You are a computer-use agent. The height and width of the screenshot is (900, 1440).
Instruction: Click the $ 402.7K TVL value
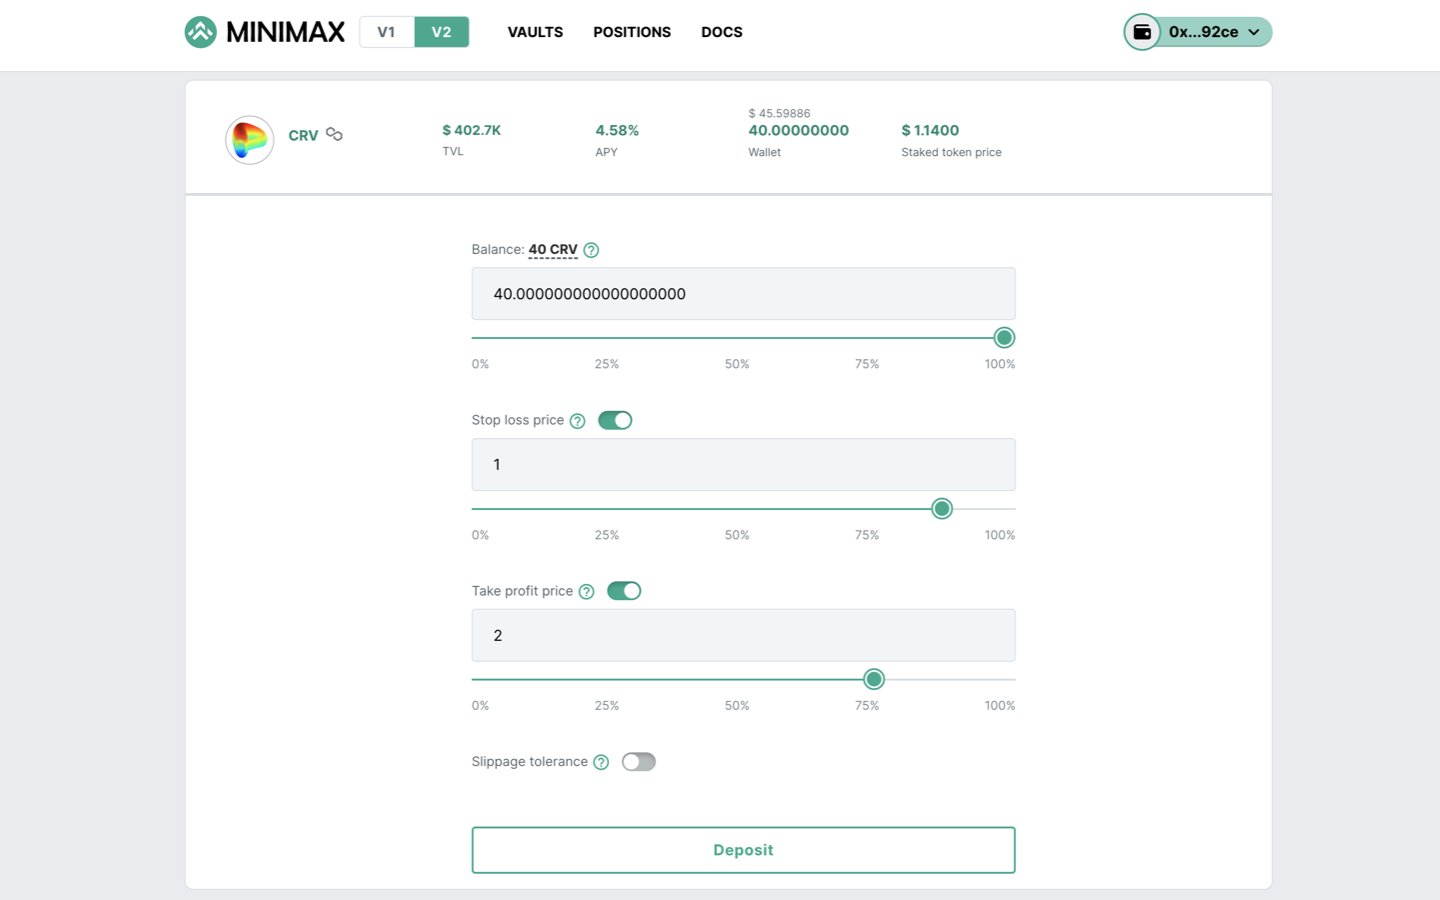pyautogui.click(x=472, y=130)
